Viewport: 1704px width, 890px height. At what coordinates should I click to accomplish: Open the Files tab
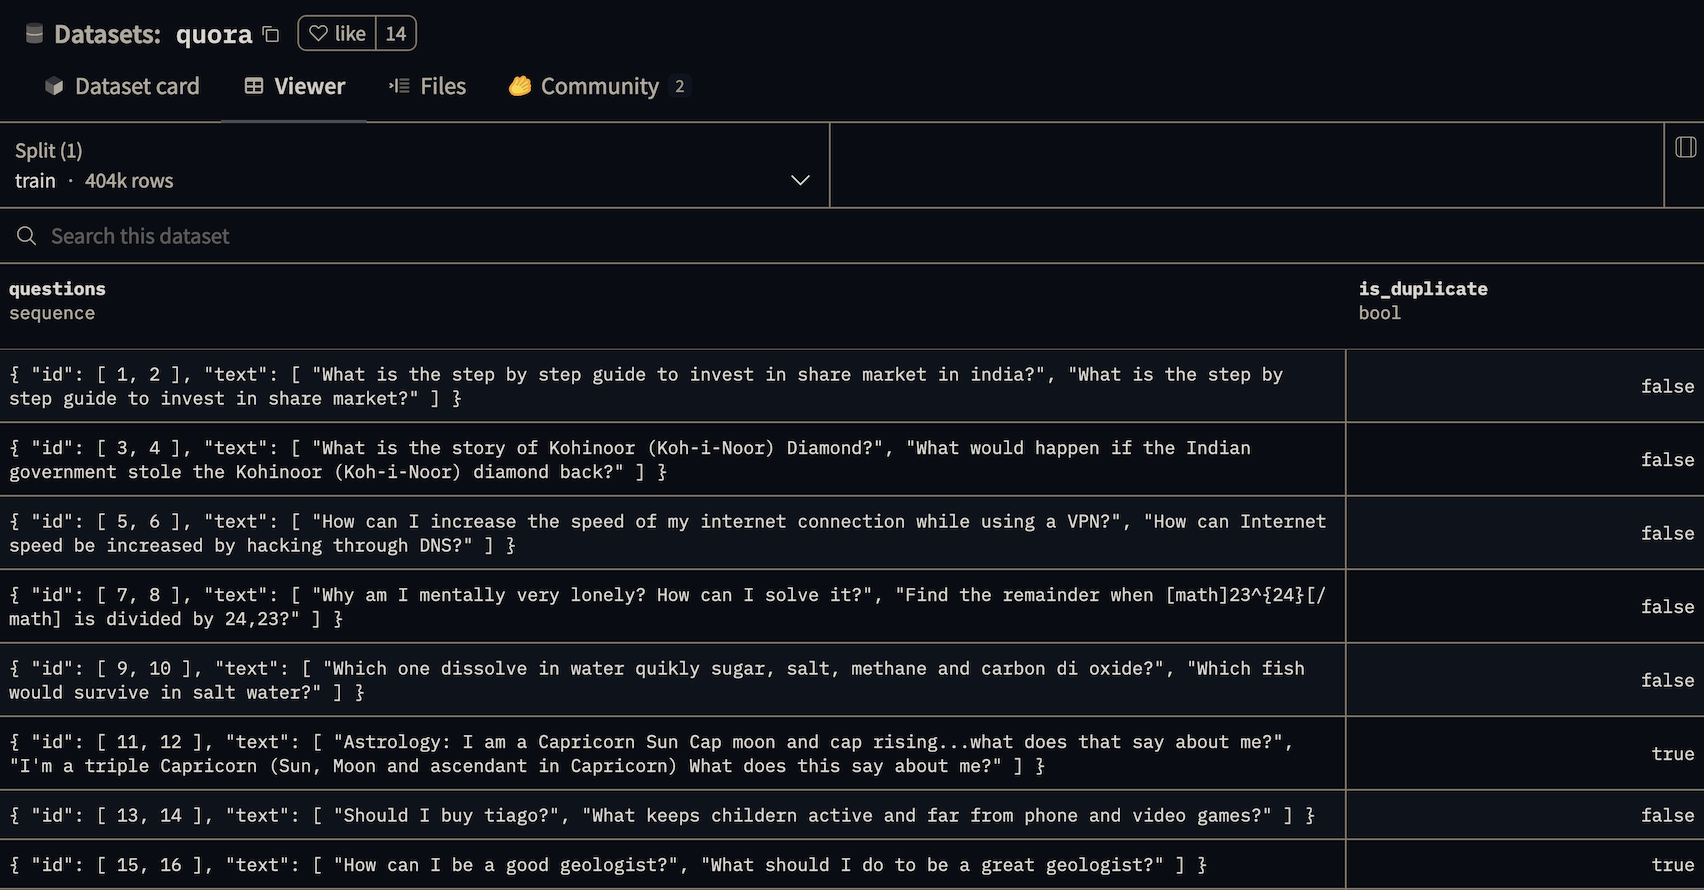(427, 86)
